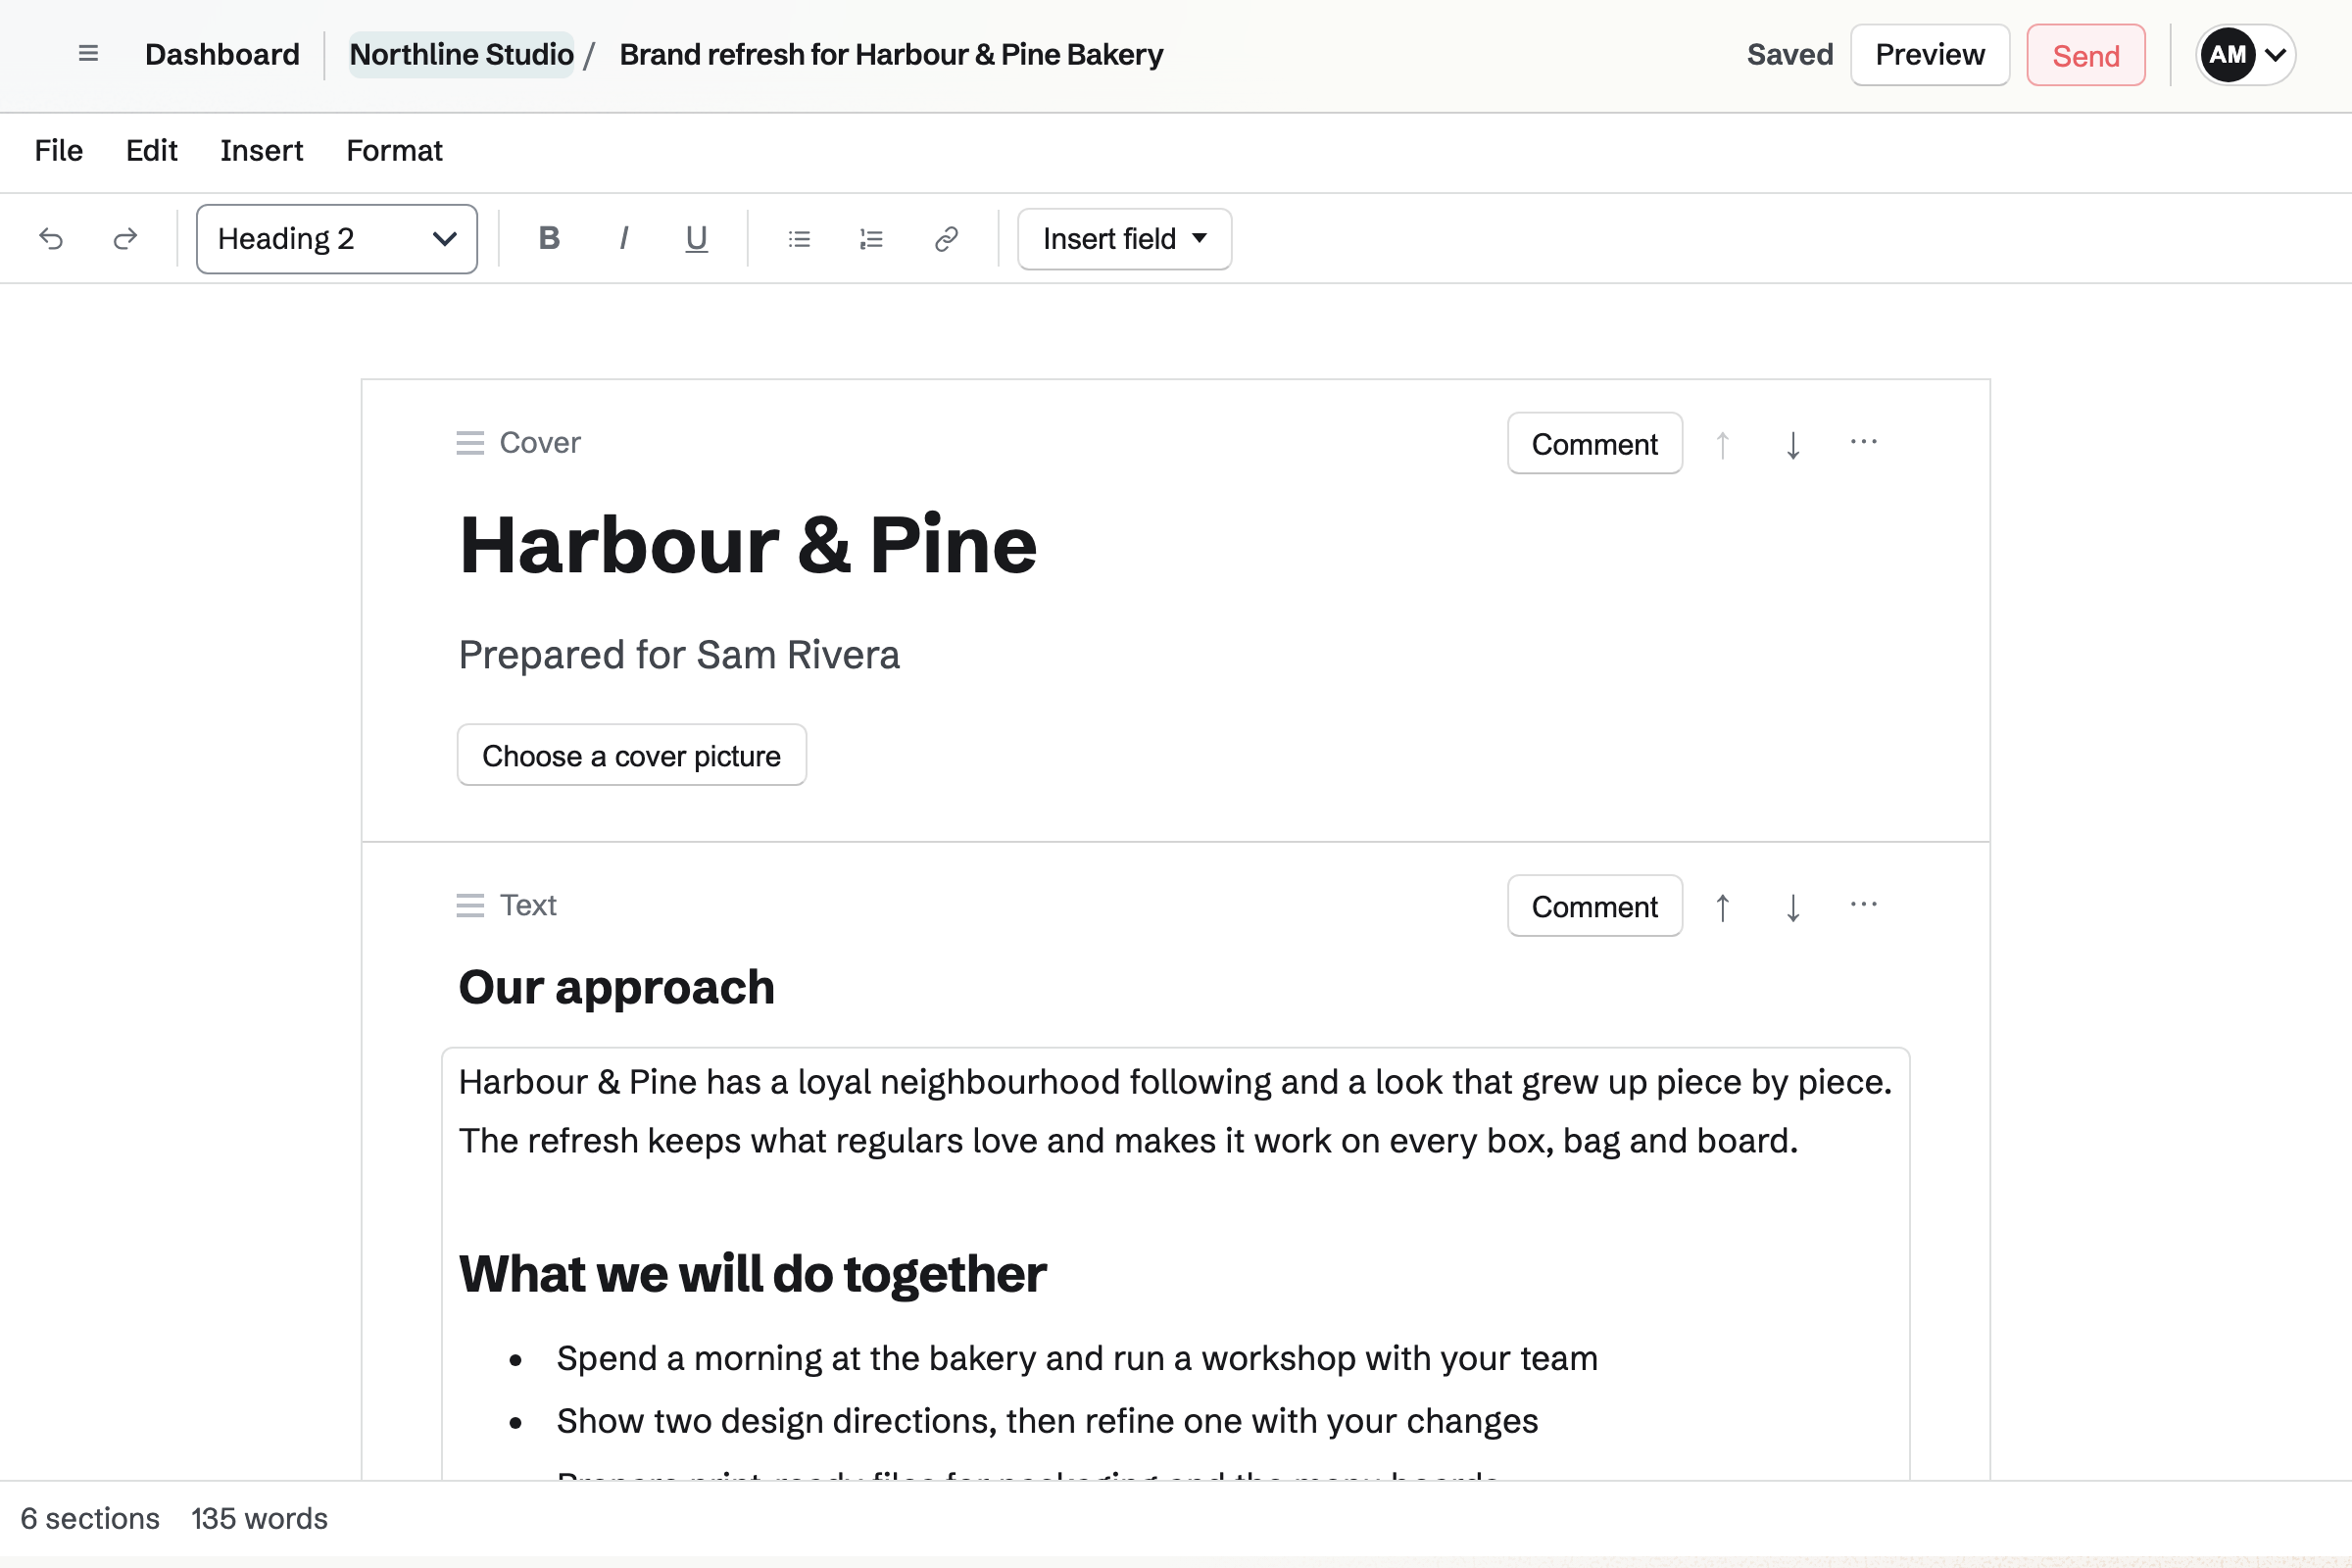Click the redo arrow icon
This screenshot has width=2352, height=1568.
click(x=125, y=239)
